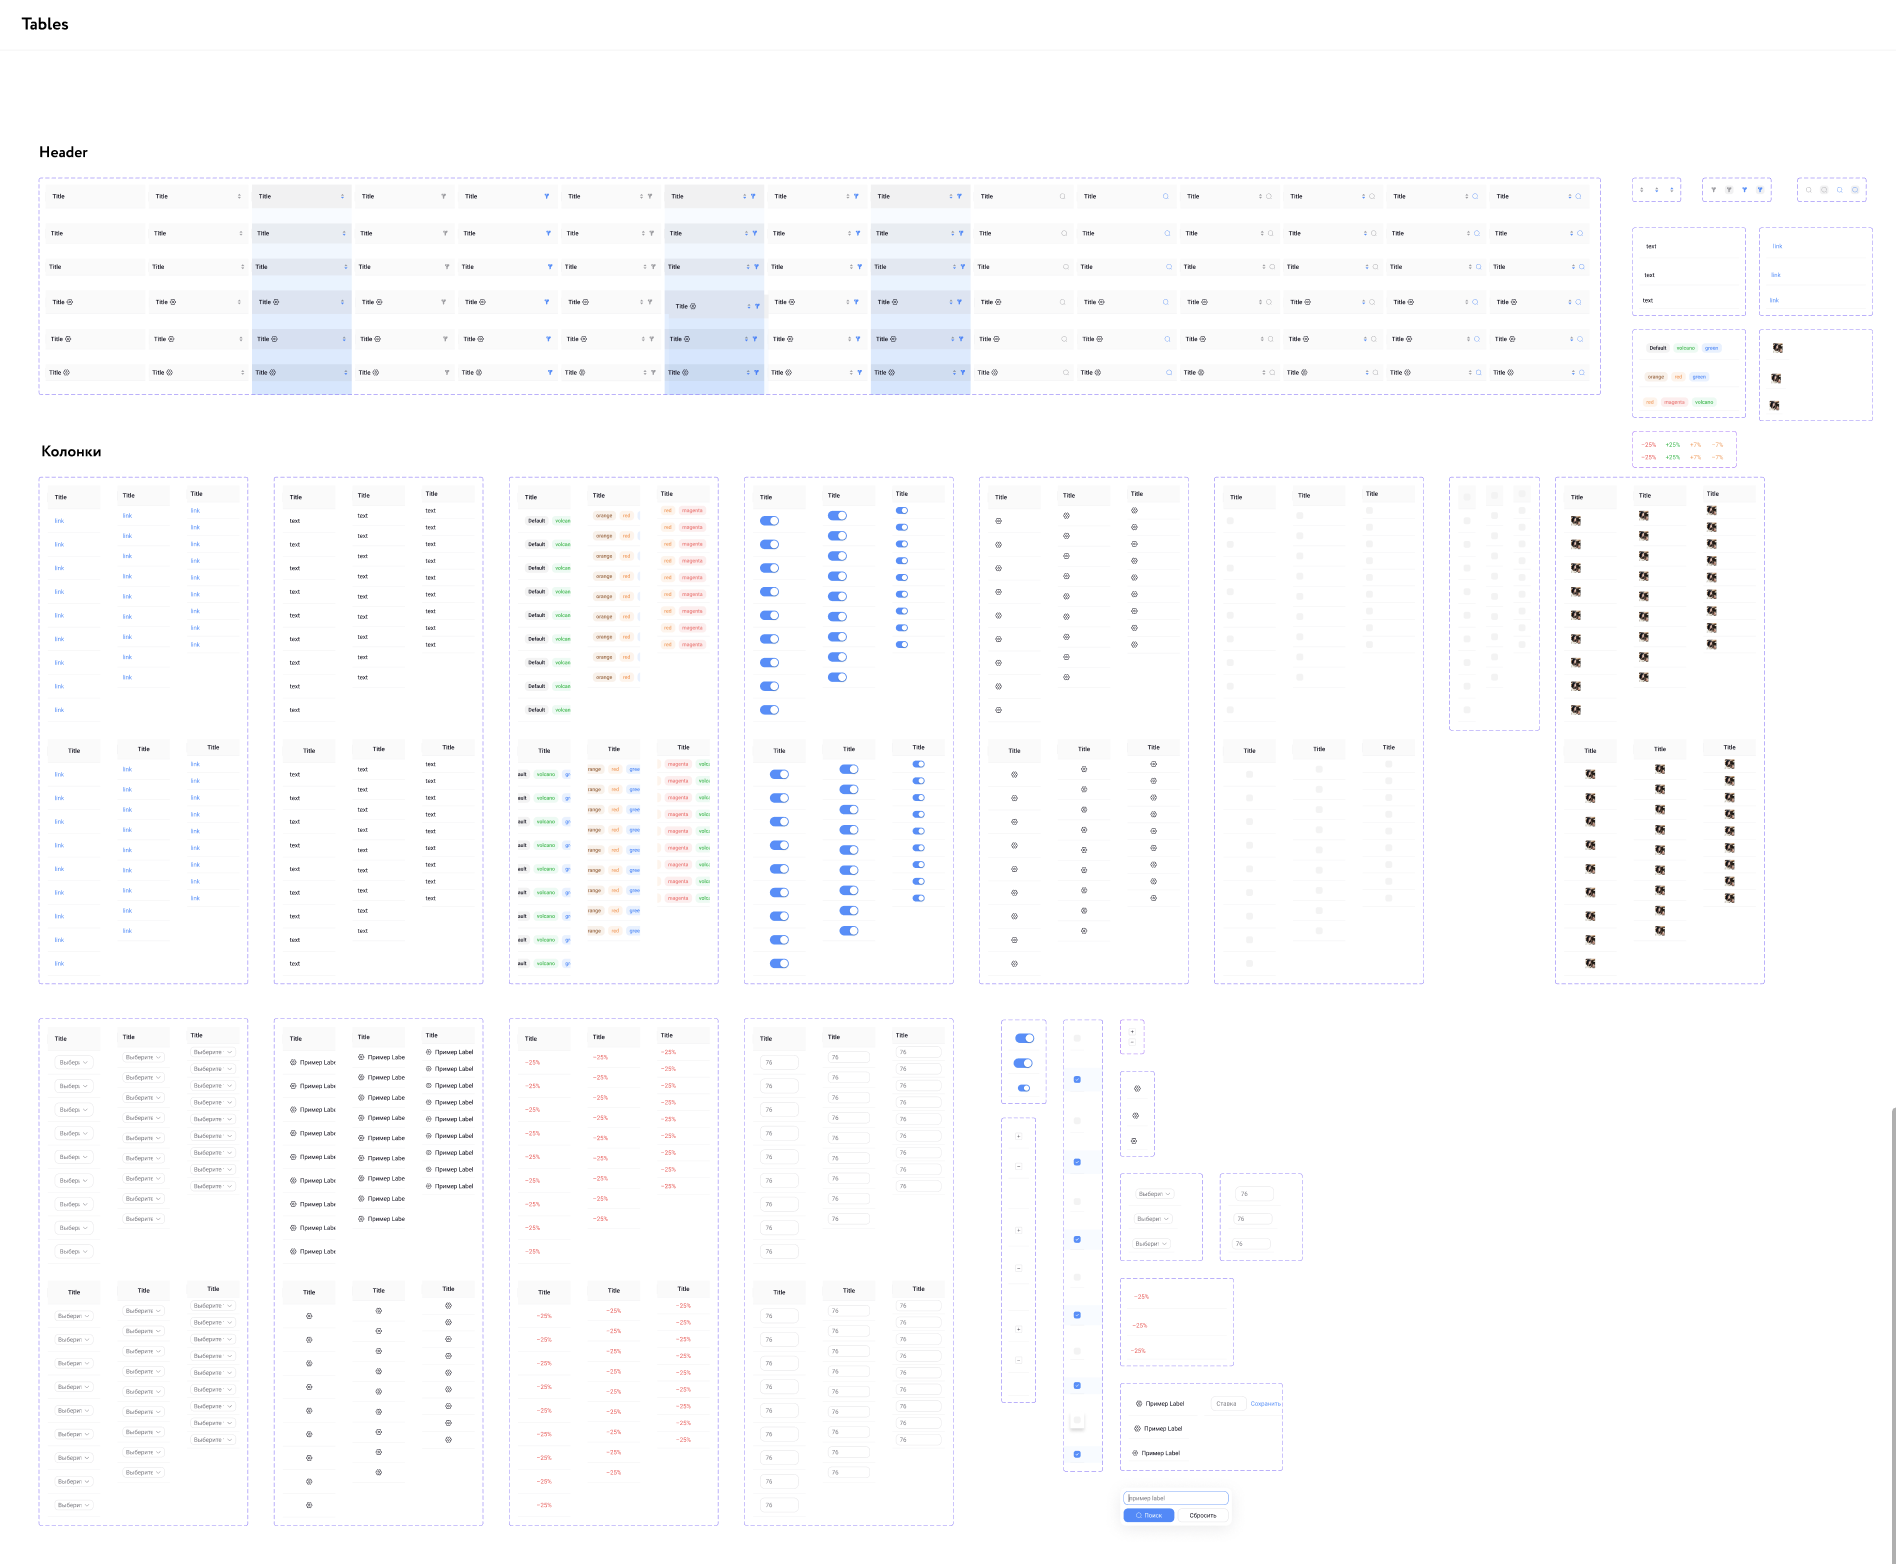Check topmost empty checkbox in checkbox column
The height and width of the screenshot is (1564, 1896).
click(1077, 1038)
